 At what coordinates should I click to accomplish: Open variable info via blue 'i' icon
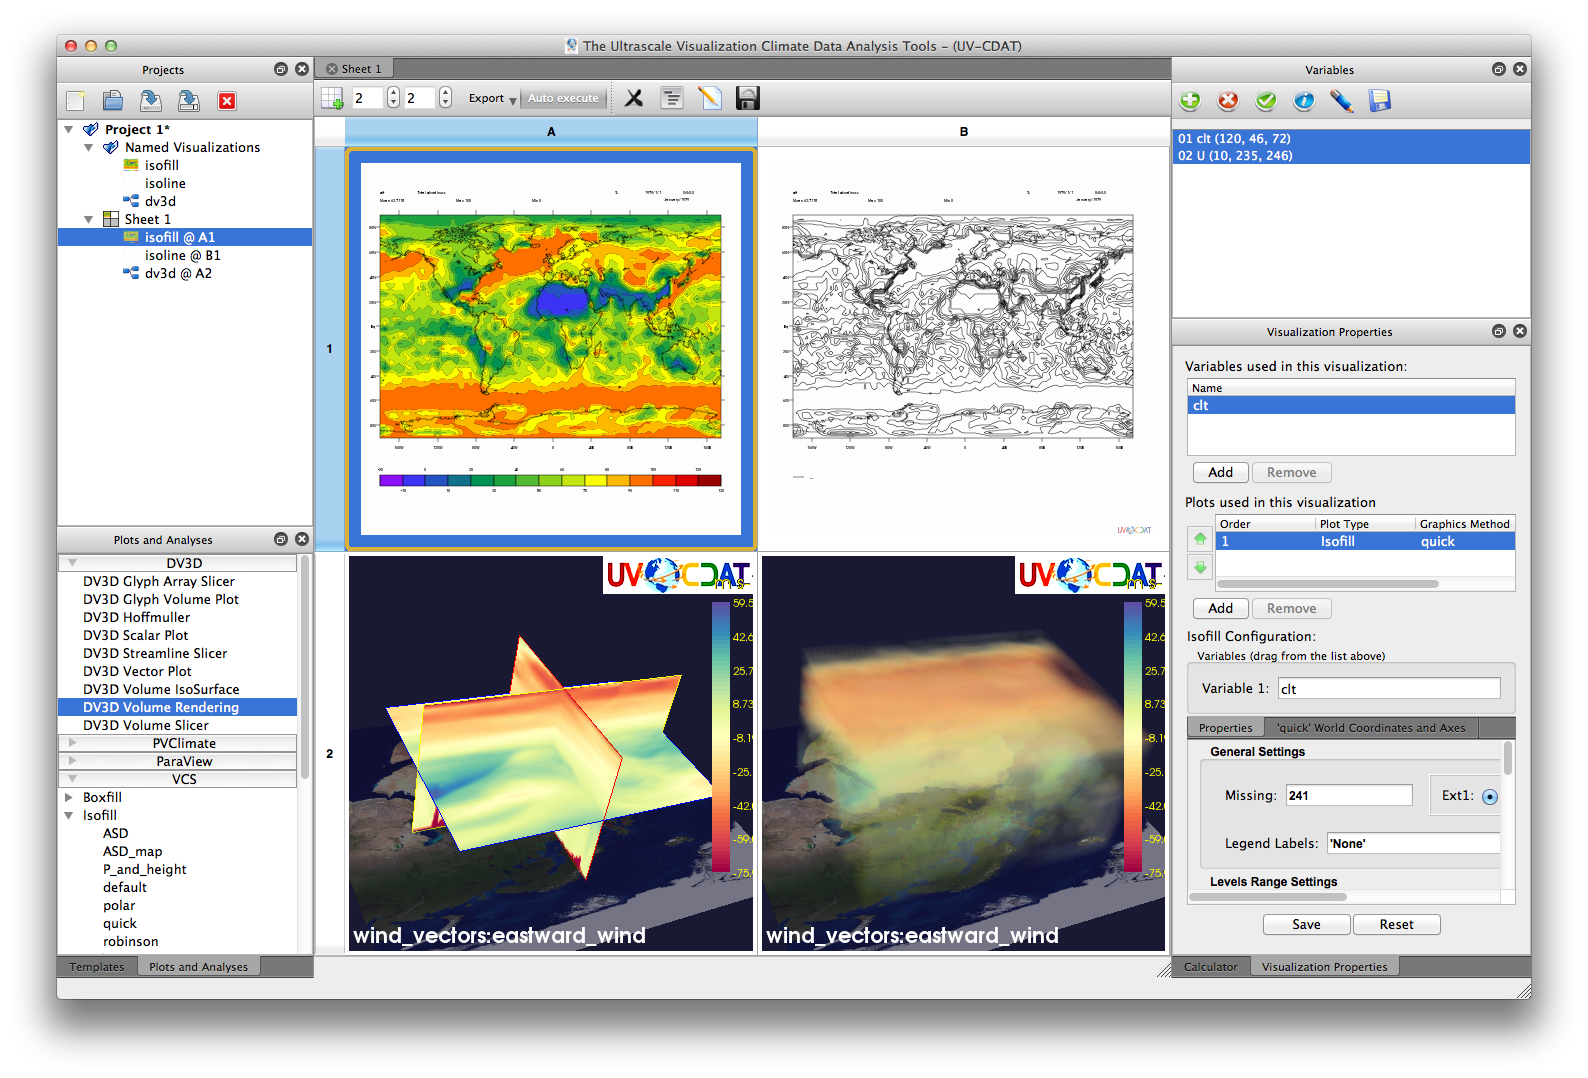tap(1304, 100)
